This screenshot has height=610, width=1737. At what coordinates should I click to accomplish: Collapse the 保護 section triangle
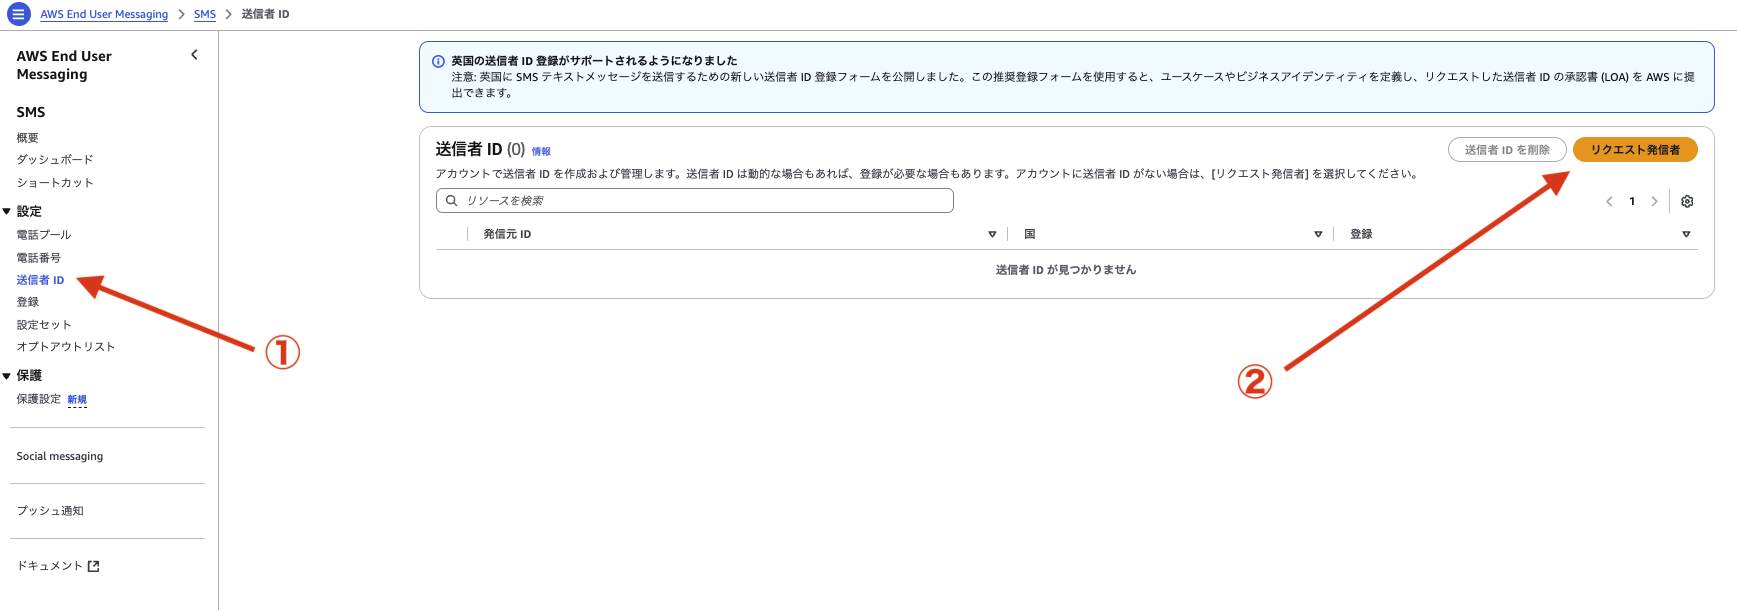click(x=7, y=376)
